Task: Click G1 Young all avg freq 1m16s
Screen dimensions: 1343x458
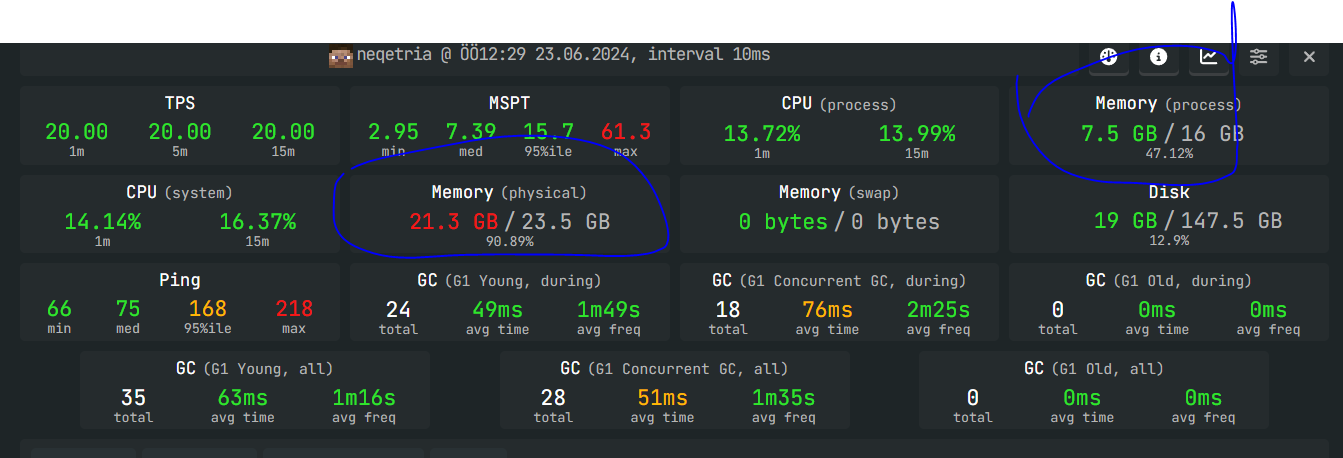Action: tap(364, 398)
